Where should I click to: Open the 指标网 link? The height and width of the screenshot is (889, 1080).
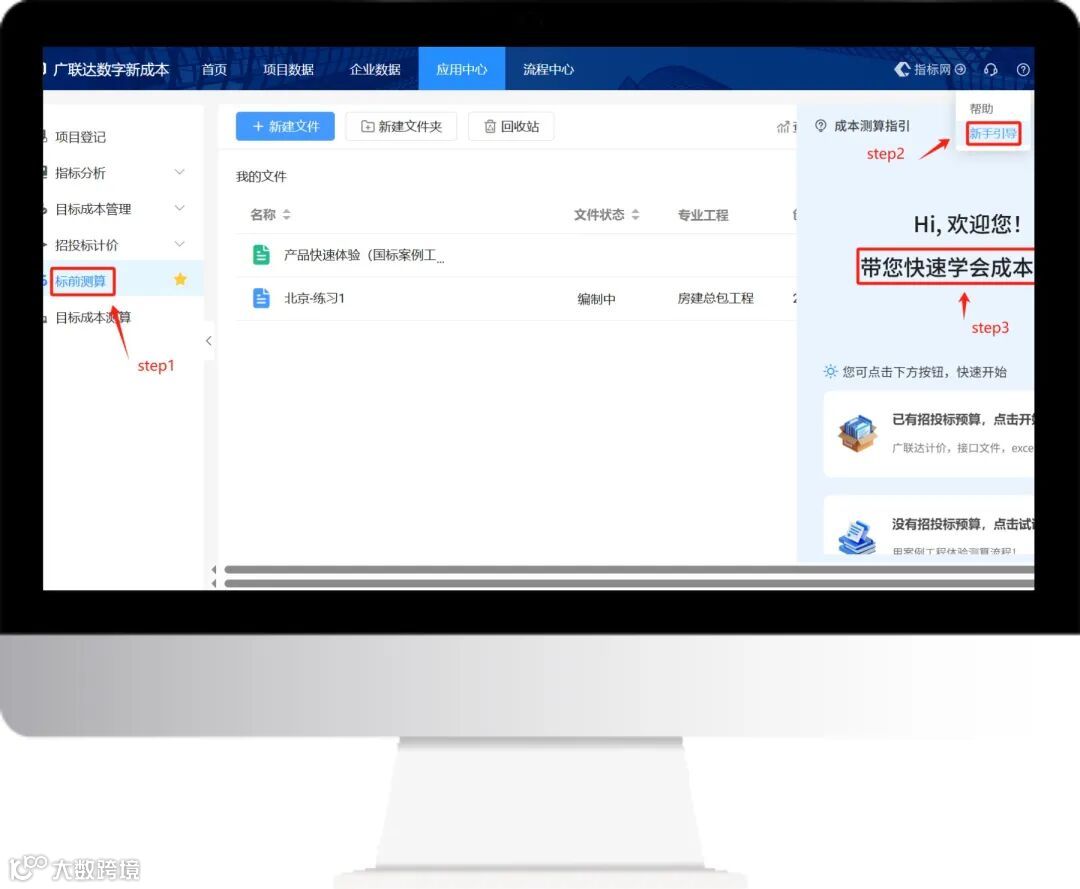(931, 69)
